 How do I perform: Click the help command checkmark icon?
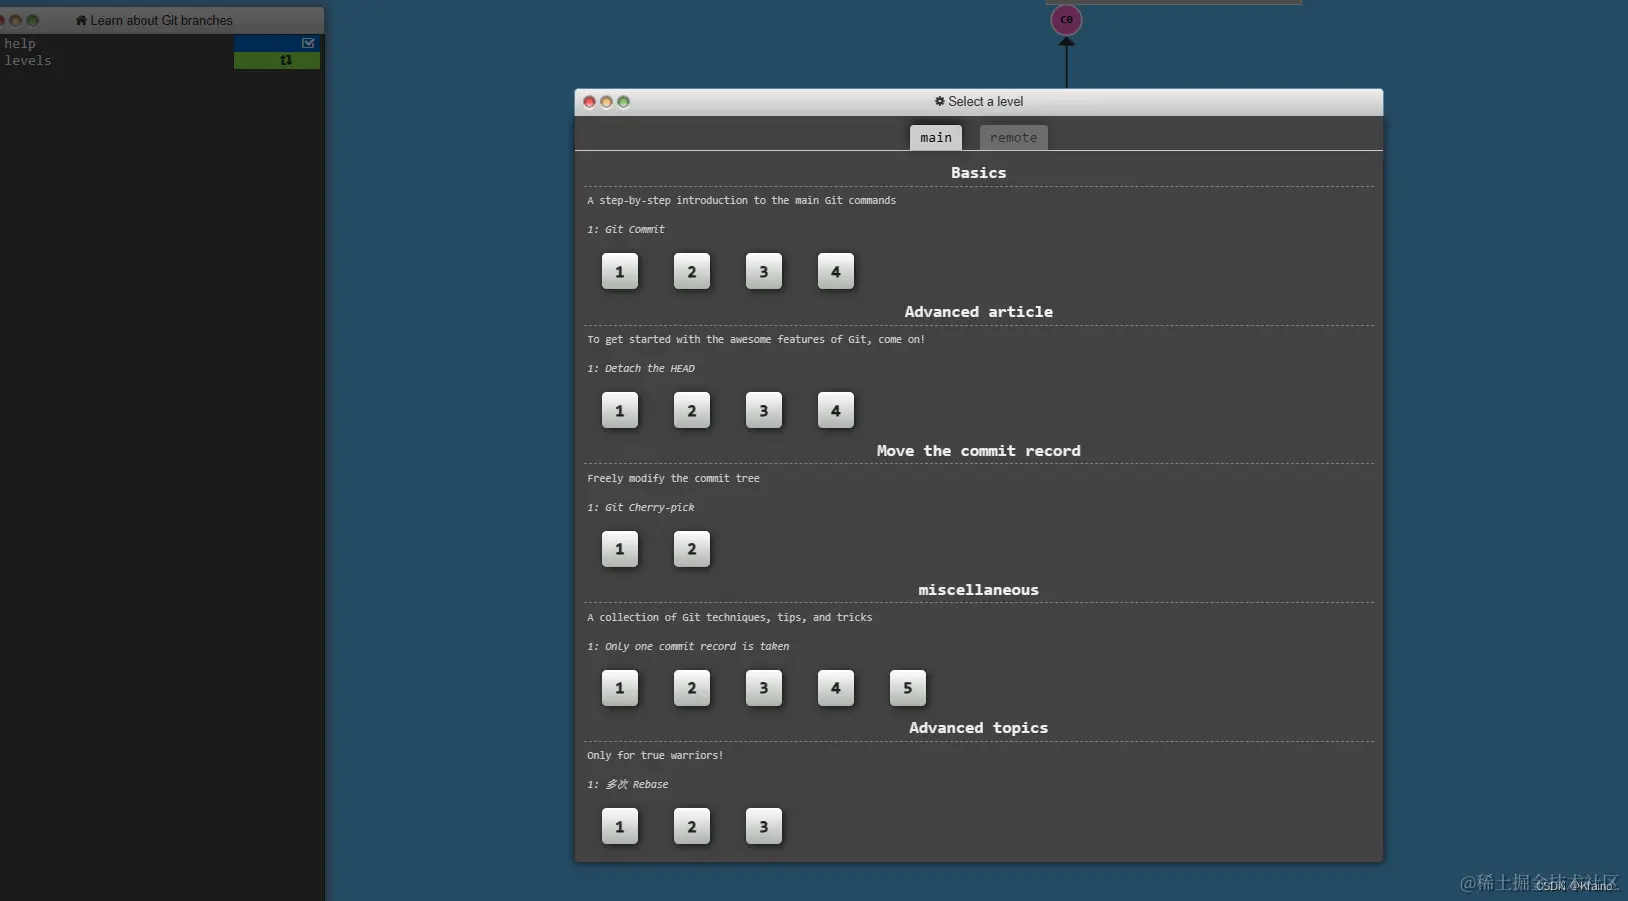click(308, 43)
